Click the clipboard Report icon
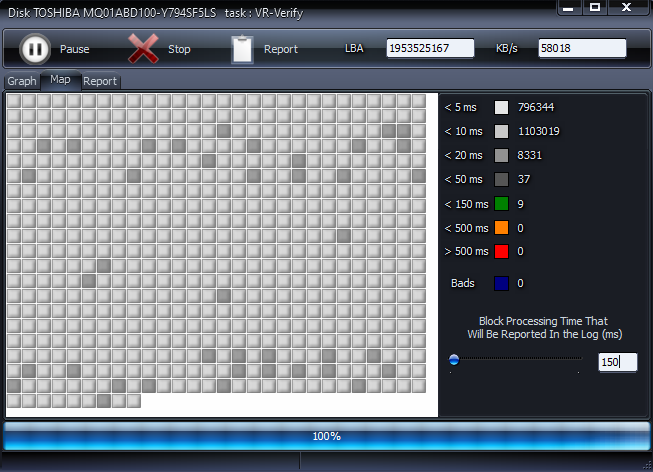Image resolution: width=653 pixels, height=472 pixels. (x=242, y=50)
